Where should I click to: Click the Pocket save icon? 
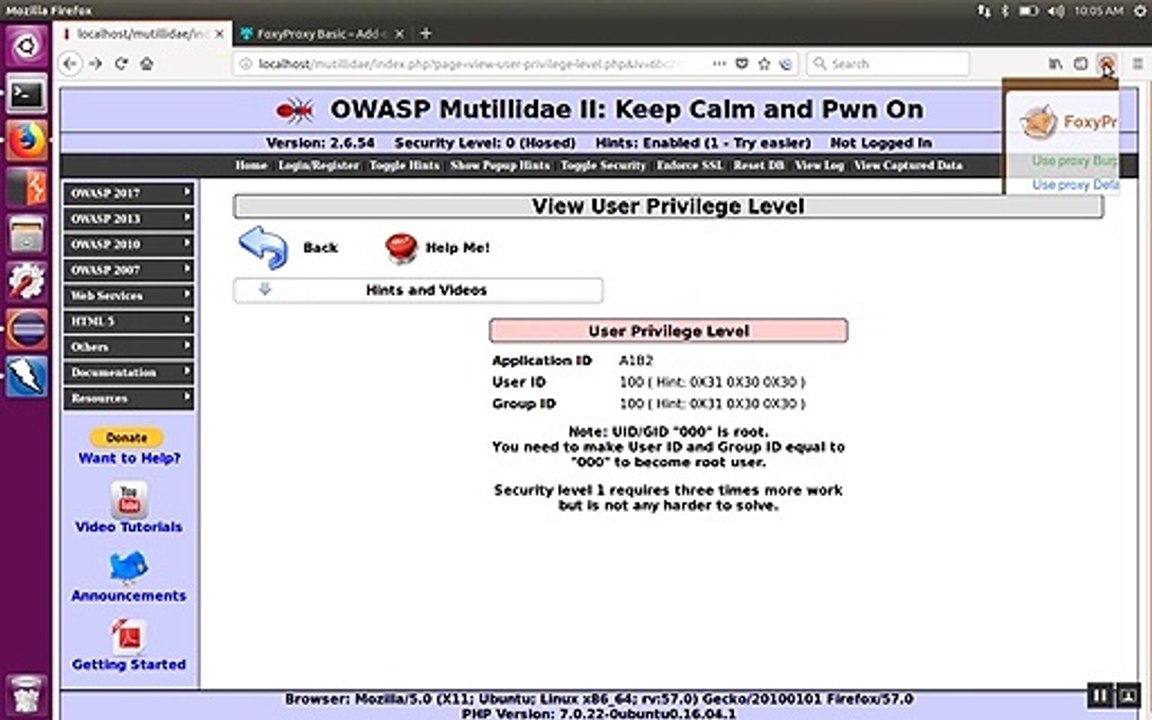tap(742, 64)
